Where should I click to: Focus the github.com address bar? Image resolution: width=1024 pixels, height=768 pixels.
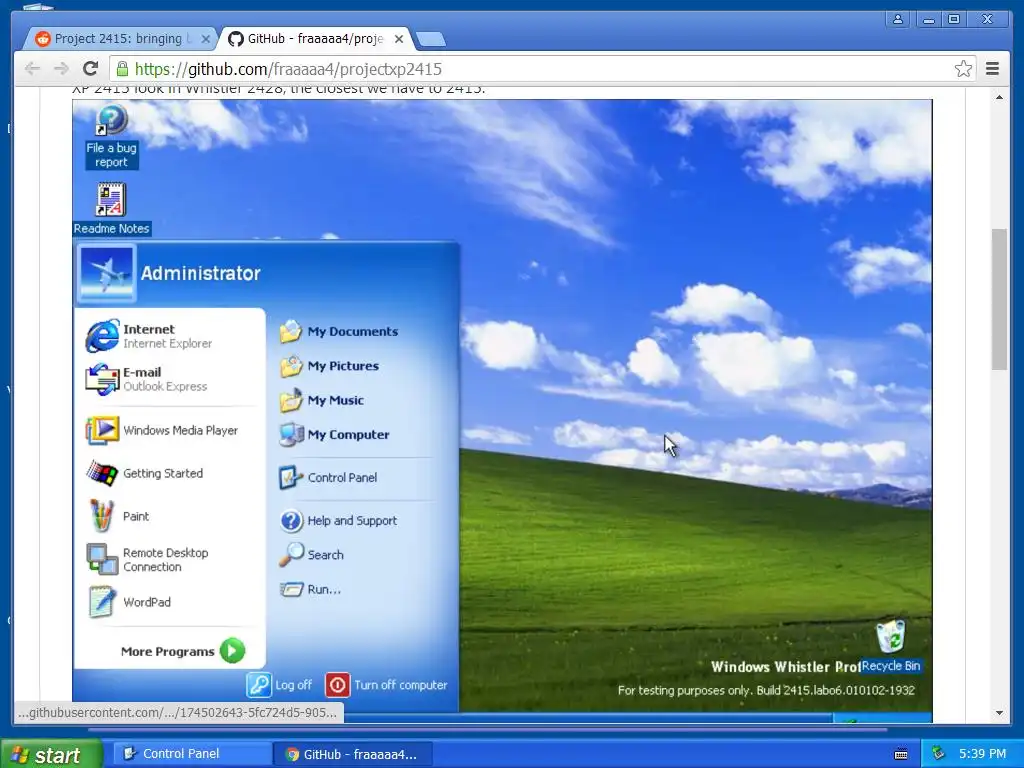(x=542, y=69)
